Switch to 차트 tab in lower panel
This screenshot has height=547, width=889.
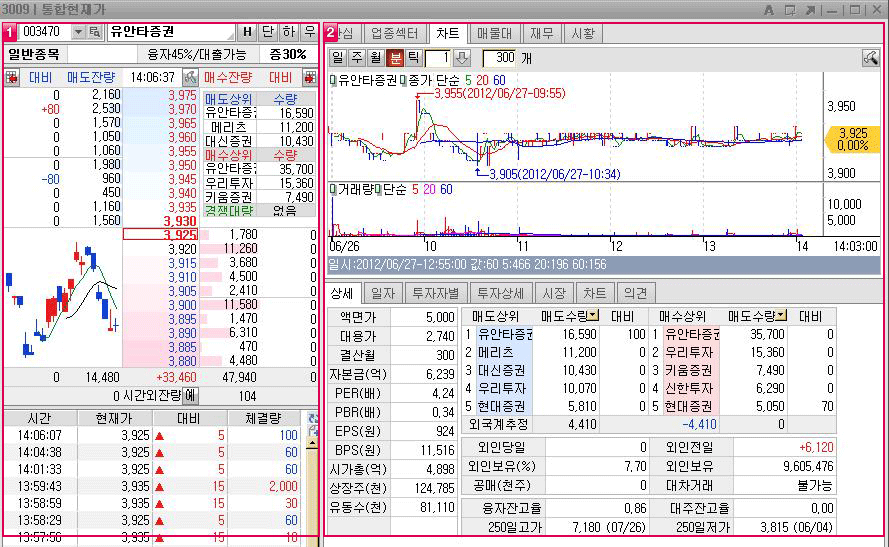595,293
